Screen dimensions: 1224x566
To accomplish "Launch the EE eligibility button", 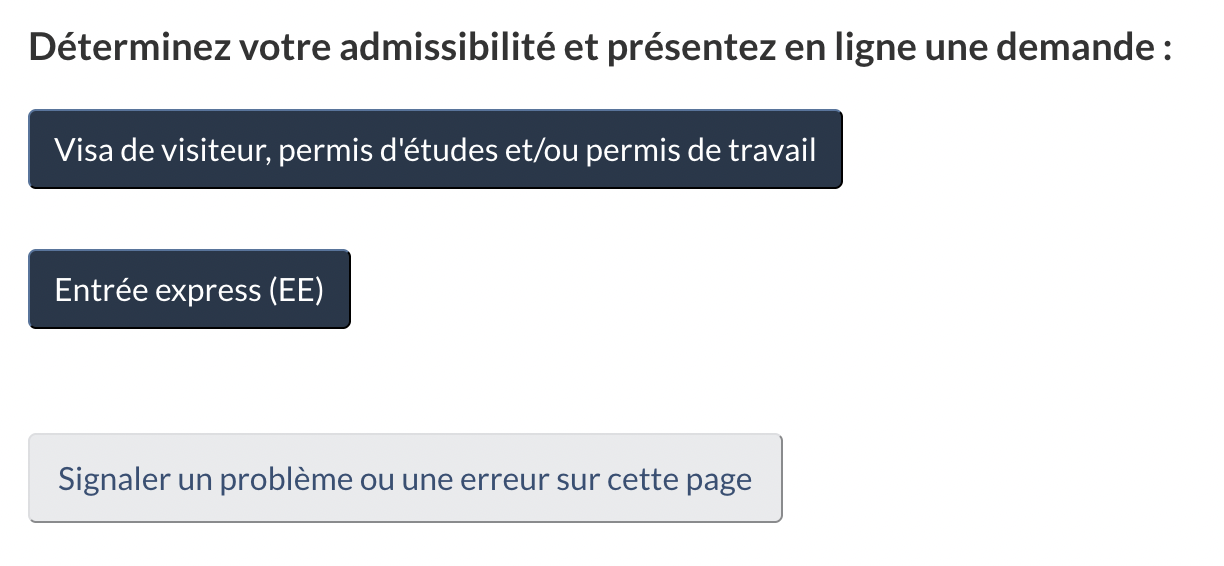I will click(x=189, y=289).
